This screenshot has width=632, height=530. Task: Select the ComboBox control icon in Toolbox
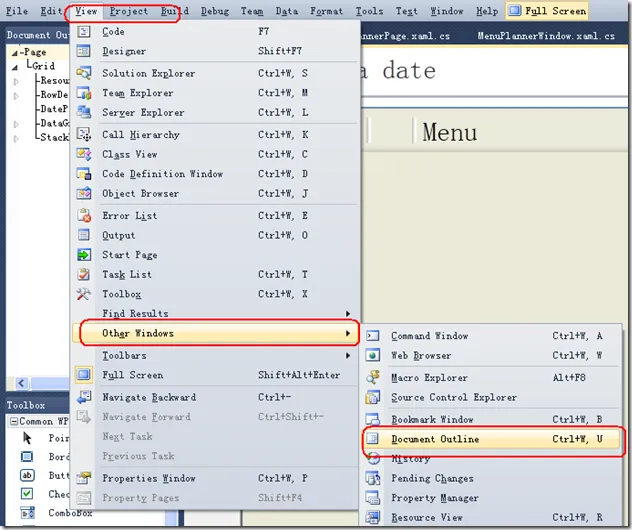point(28,513)
